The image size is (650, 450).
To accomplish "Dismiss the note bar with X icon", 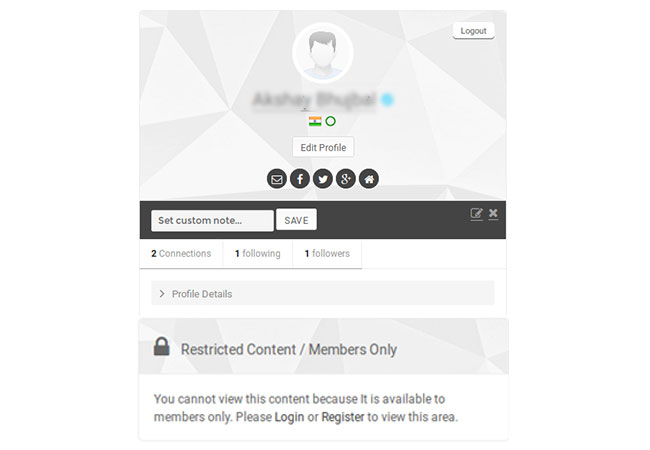I will tap(493, 213).
